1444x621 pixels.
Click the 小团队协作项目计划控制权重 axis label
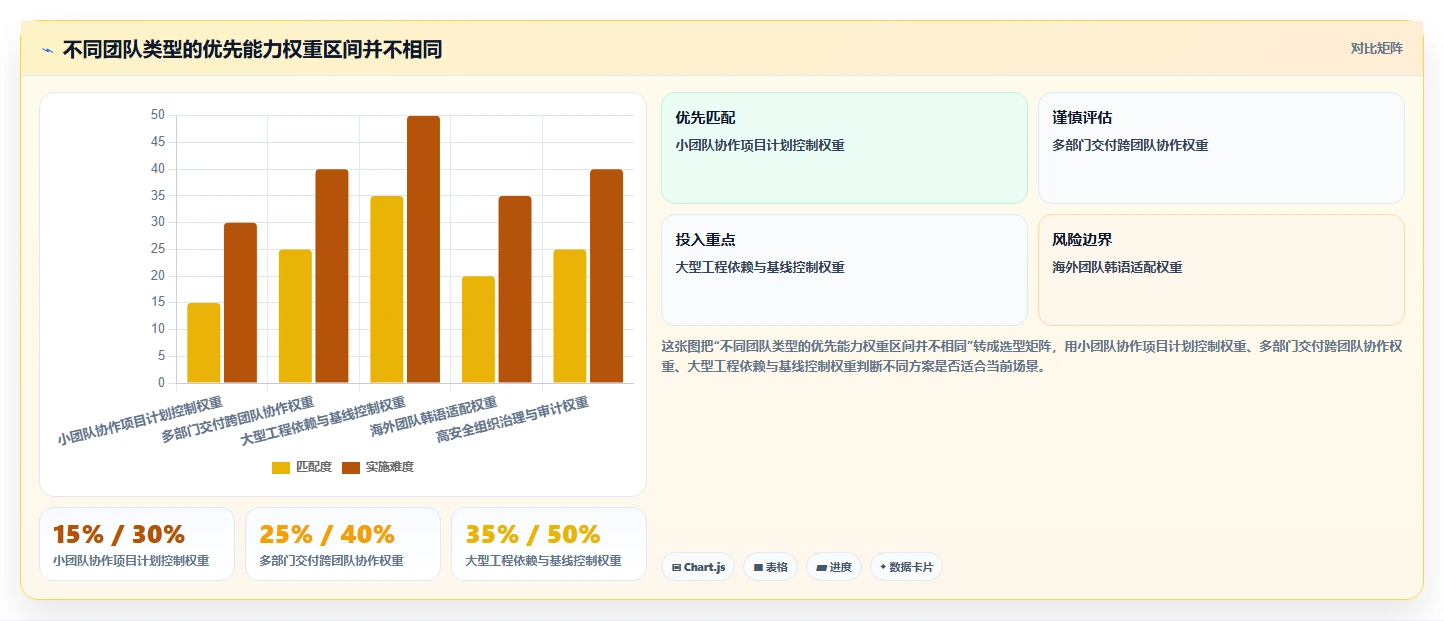(x=140, y=420)
